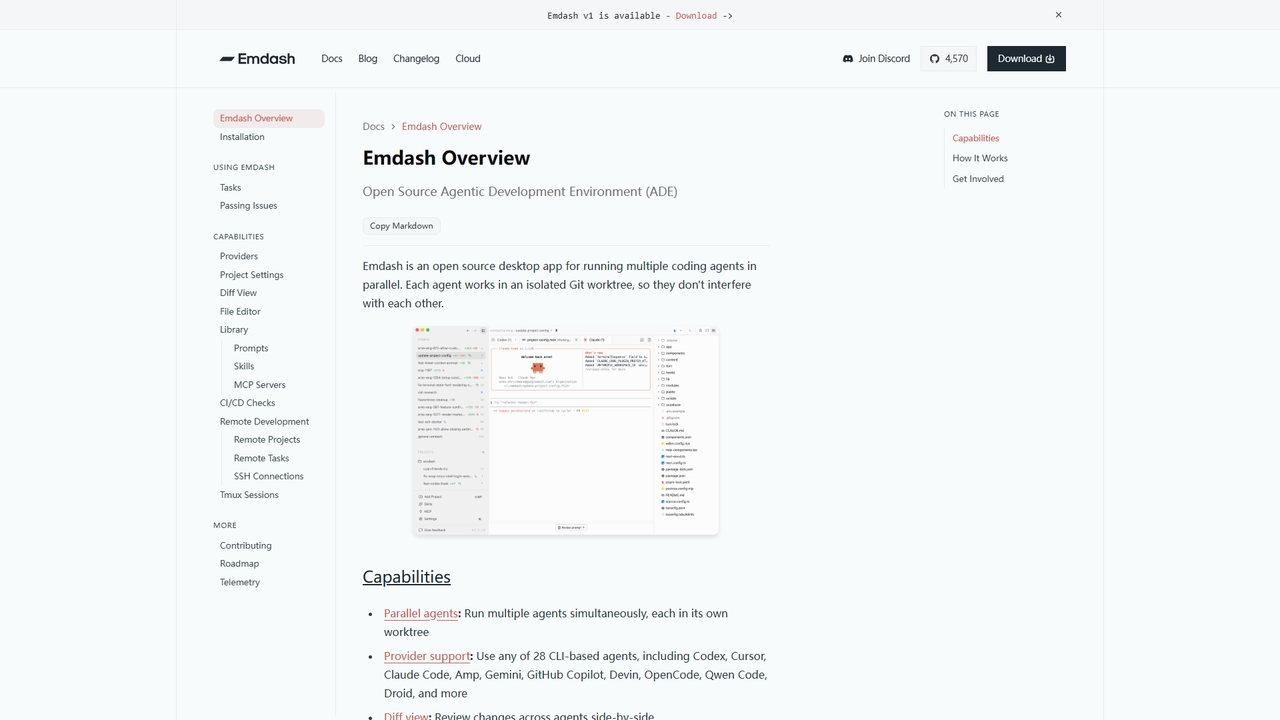Jump to Capabilities in On This Page

(x=976, y=139)
